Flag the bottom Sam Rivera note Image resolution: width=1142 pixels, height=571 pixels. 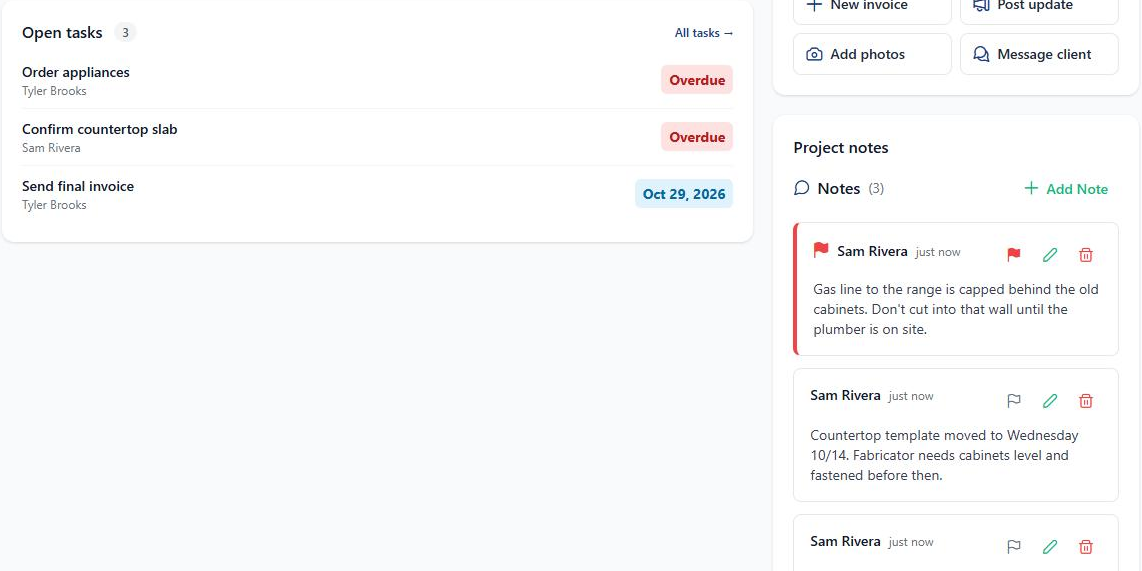pos(1014,546)
